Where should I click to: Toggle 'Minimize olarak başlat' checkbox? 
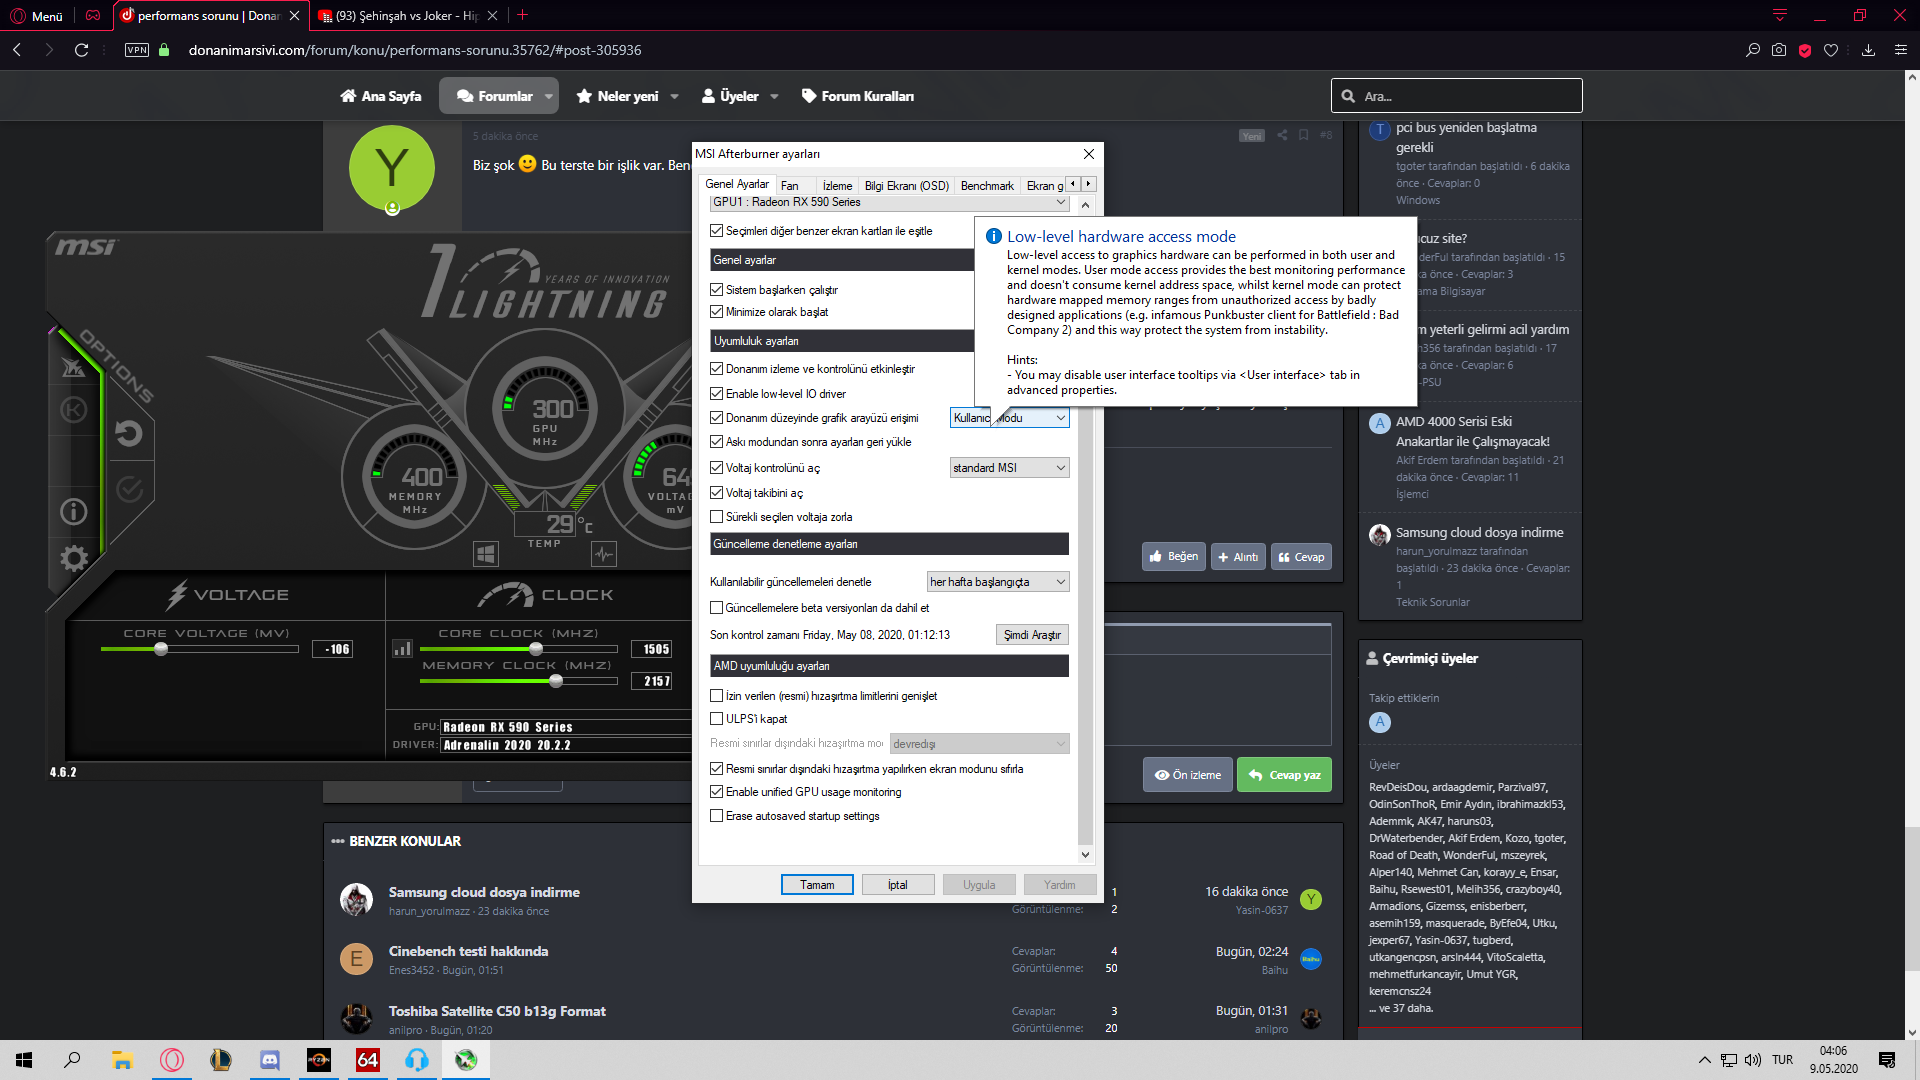tap(716, 312)
